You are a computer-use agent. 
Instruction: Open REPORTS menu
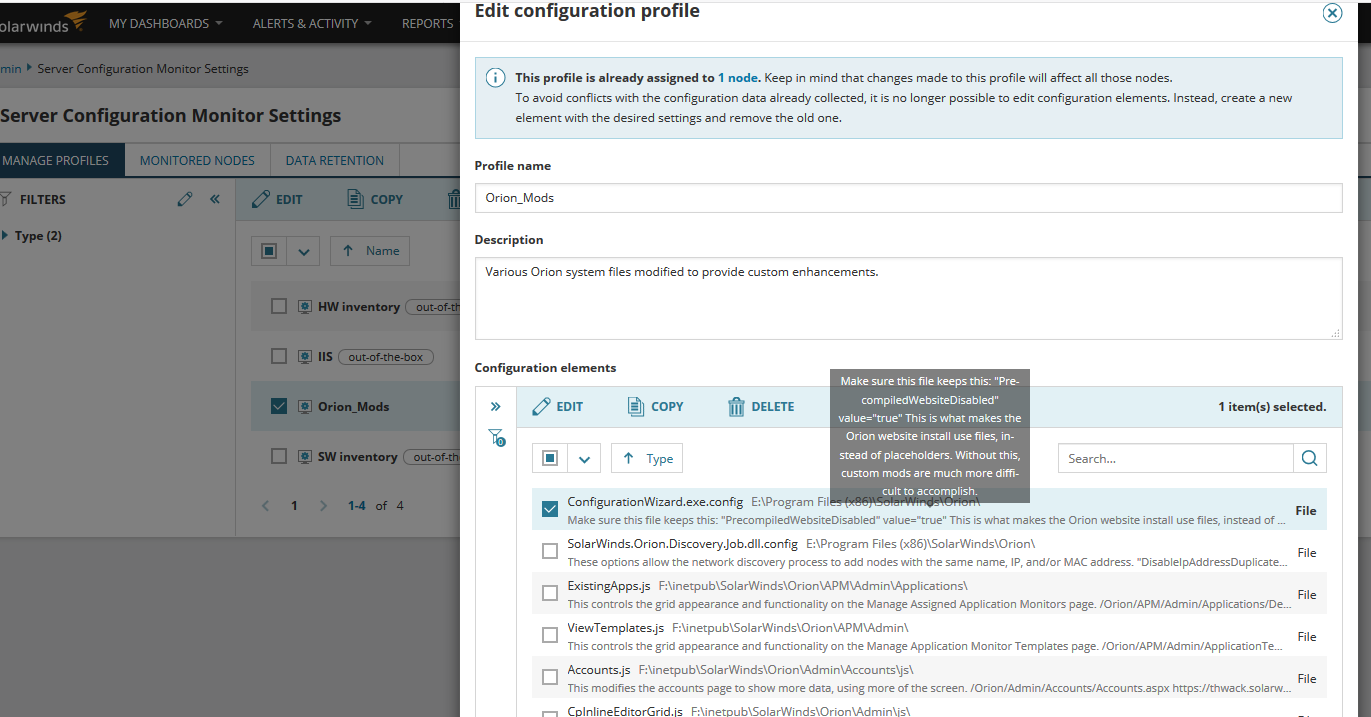coord(428,23)
